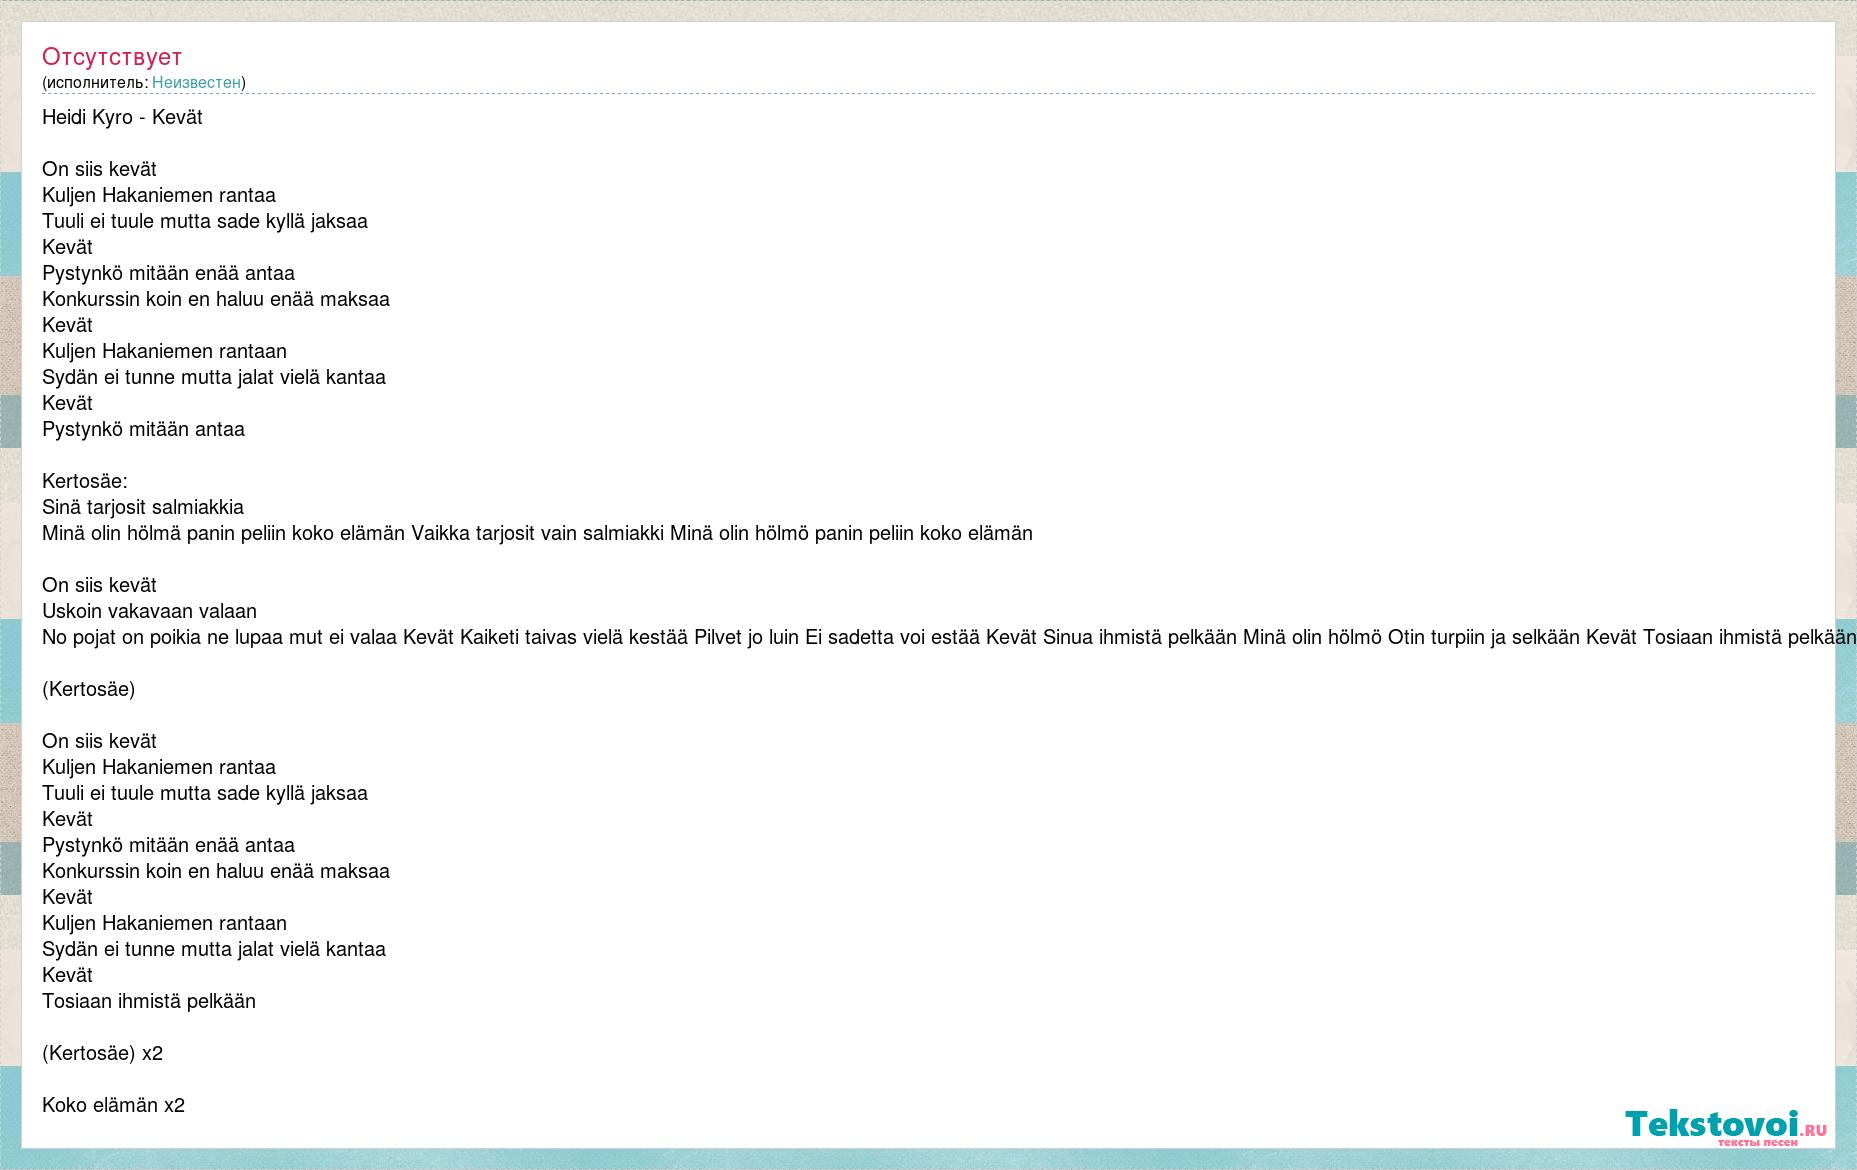Click the Kertosäe: heading text
Image resolution: width=1857 pixels, height=1170 pixels.
tap(85, 481)
